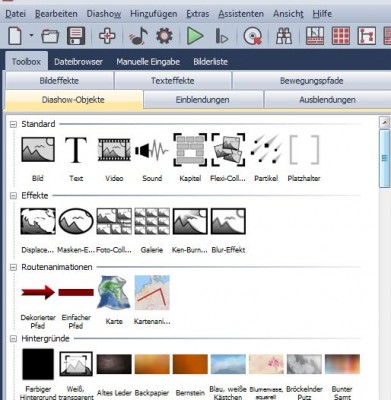Select the Bernstein orange background swatch
Viewport: 391px width, 400px height.
coord(190,364)
